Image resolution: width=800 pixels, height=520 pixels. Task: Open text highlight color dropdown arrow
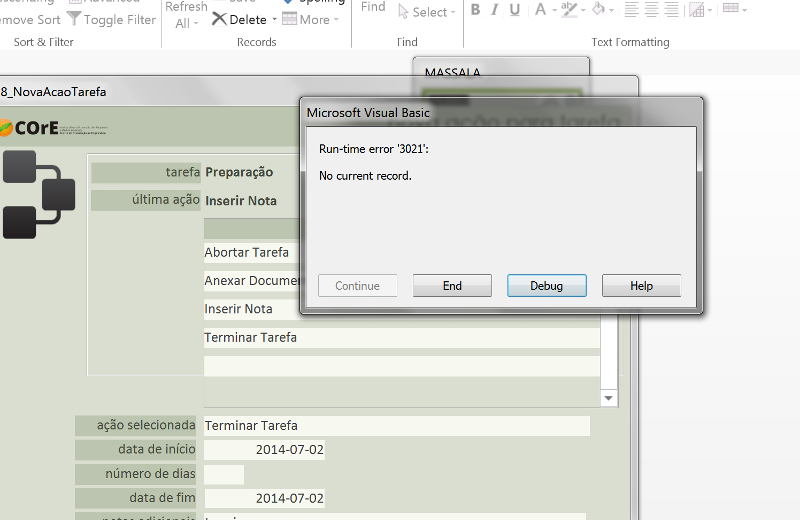tap(583, 10)
